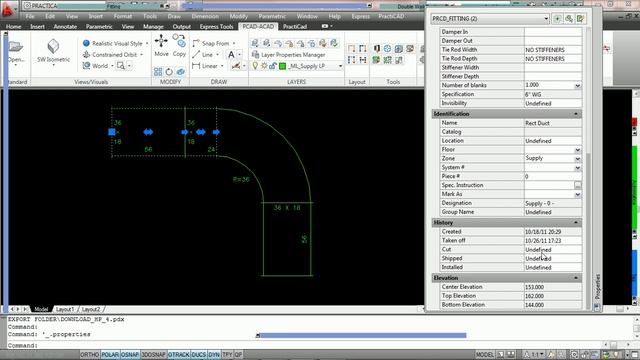Image resolution: width=640 pixels, height=360 pixels.
Task: Switch to the Layout2 tab
Action: (x=91, y=309)
